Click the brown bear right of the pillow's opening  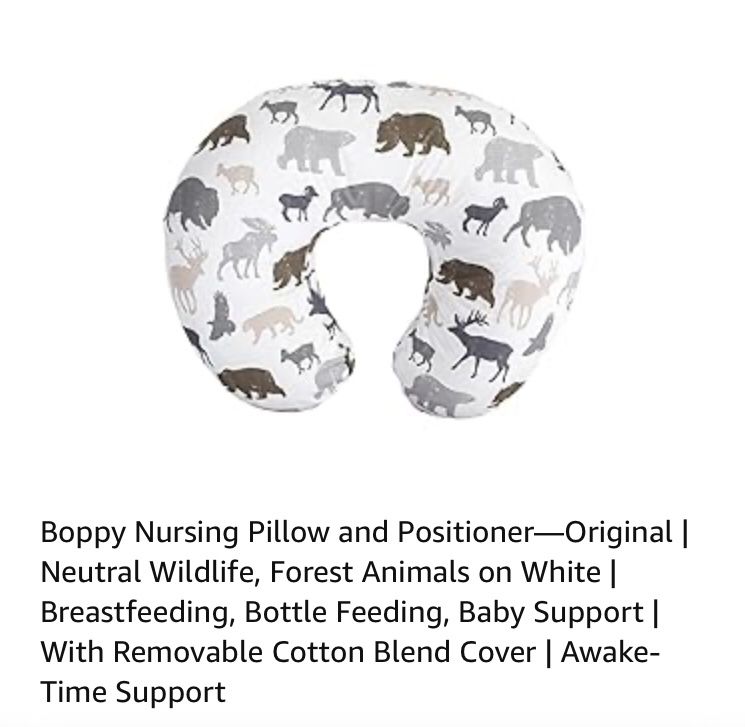pyautogui.click(x=466, y=282)
